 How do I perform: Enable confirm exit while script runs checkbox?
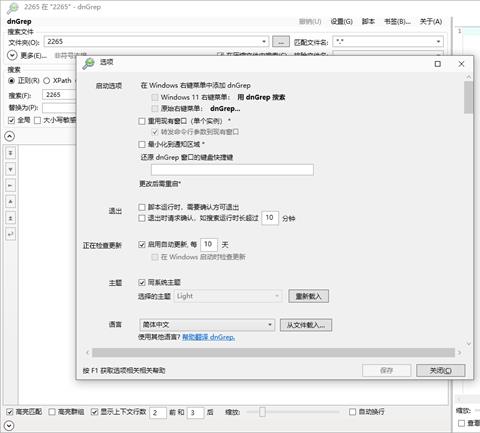[142, 207]
